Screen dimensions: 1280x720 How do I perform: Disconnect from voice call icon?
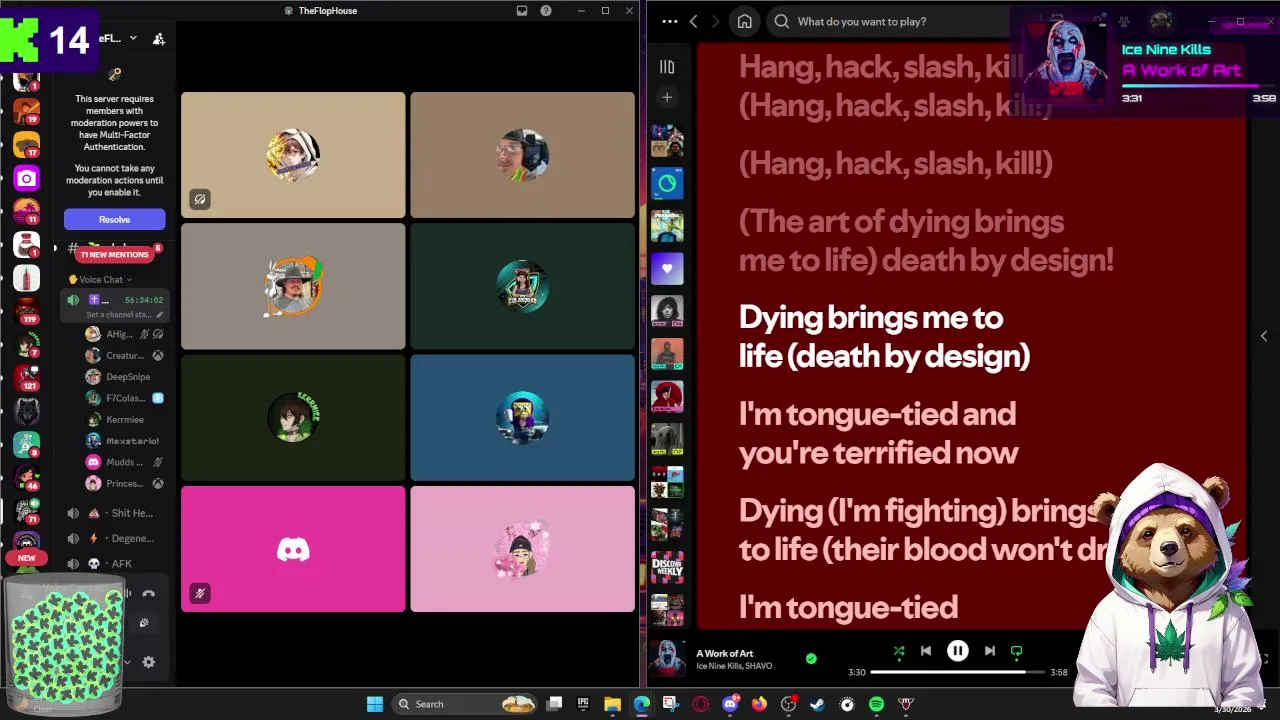coord(148,594)
